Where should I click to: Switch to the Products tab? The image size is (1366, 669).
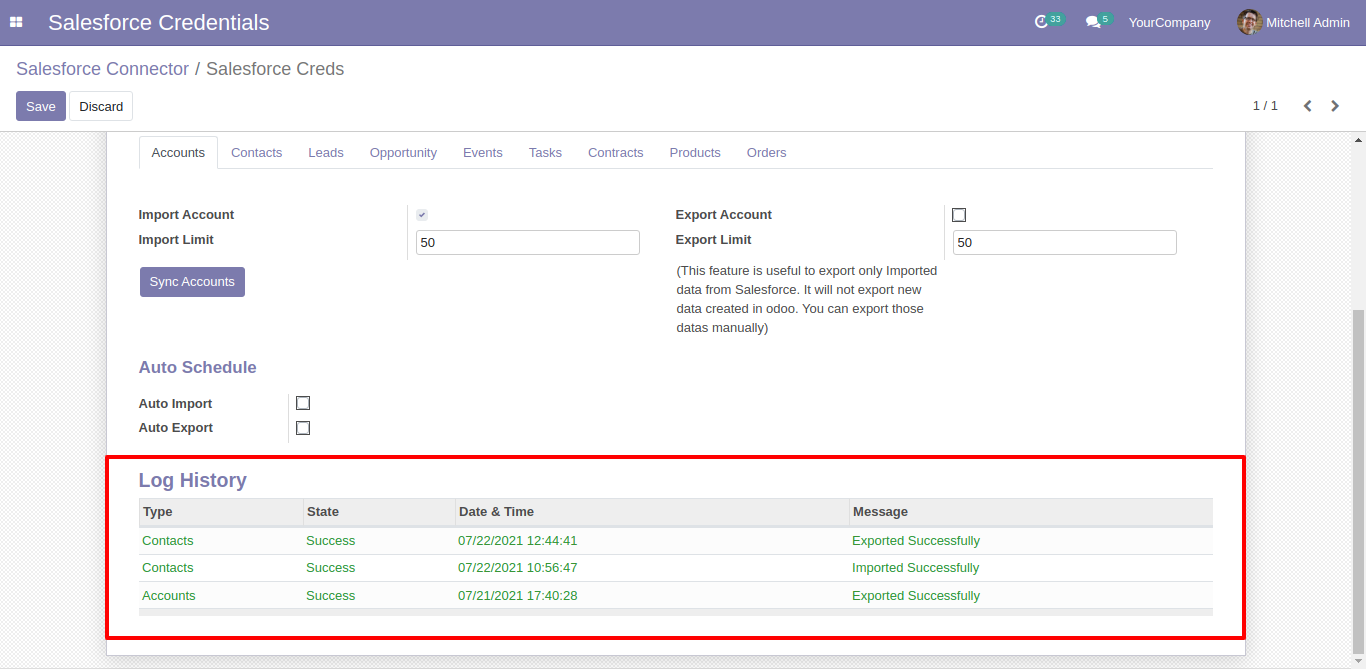point(695,153)
